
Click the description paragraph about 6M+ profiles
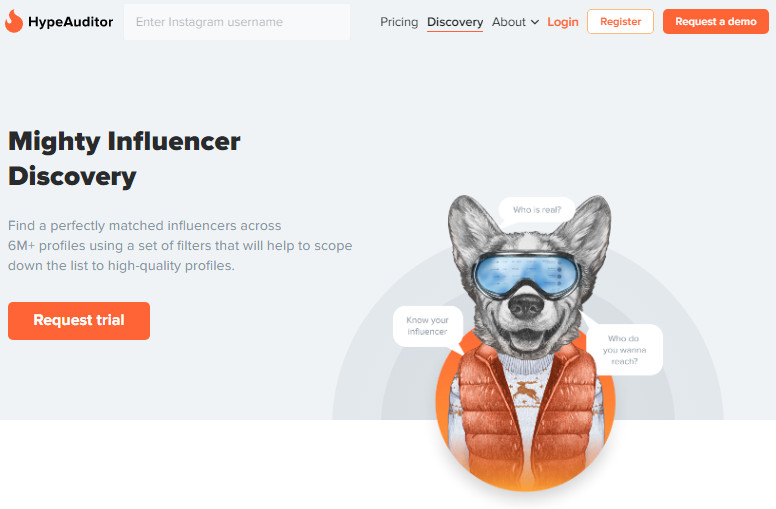point(180,246)
